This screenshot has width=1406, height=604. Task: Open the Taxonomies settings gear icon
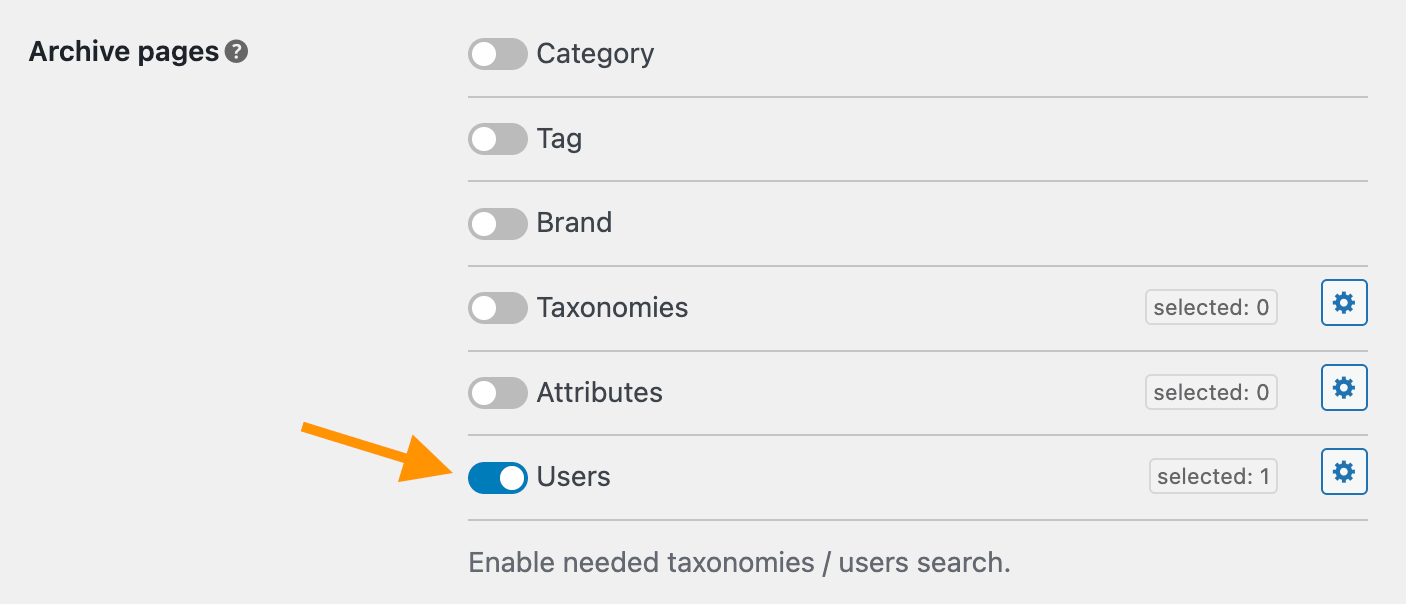[x=1344, y=303]
